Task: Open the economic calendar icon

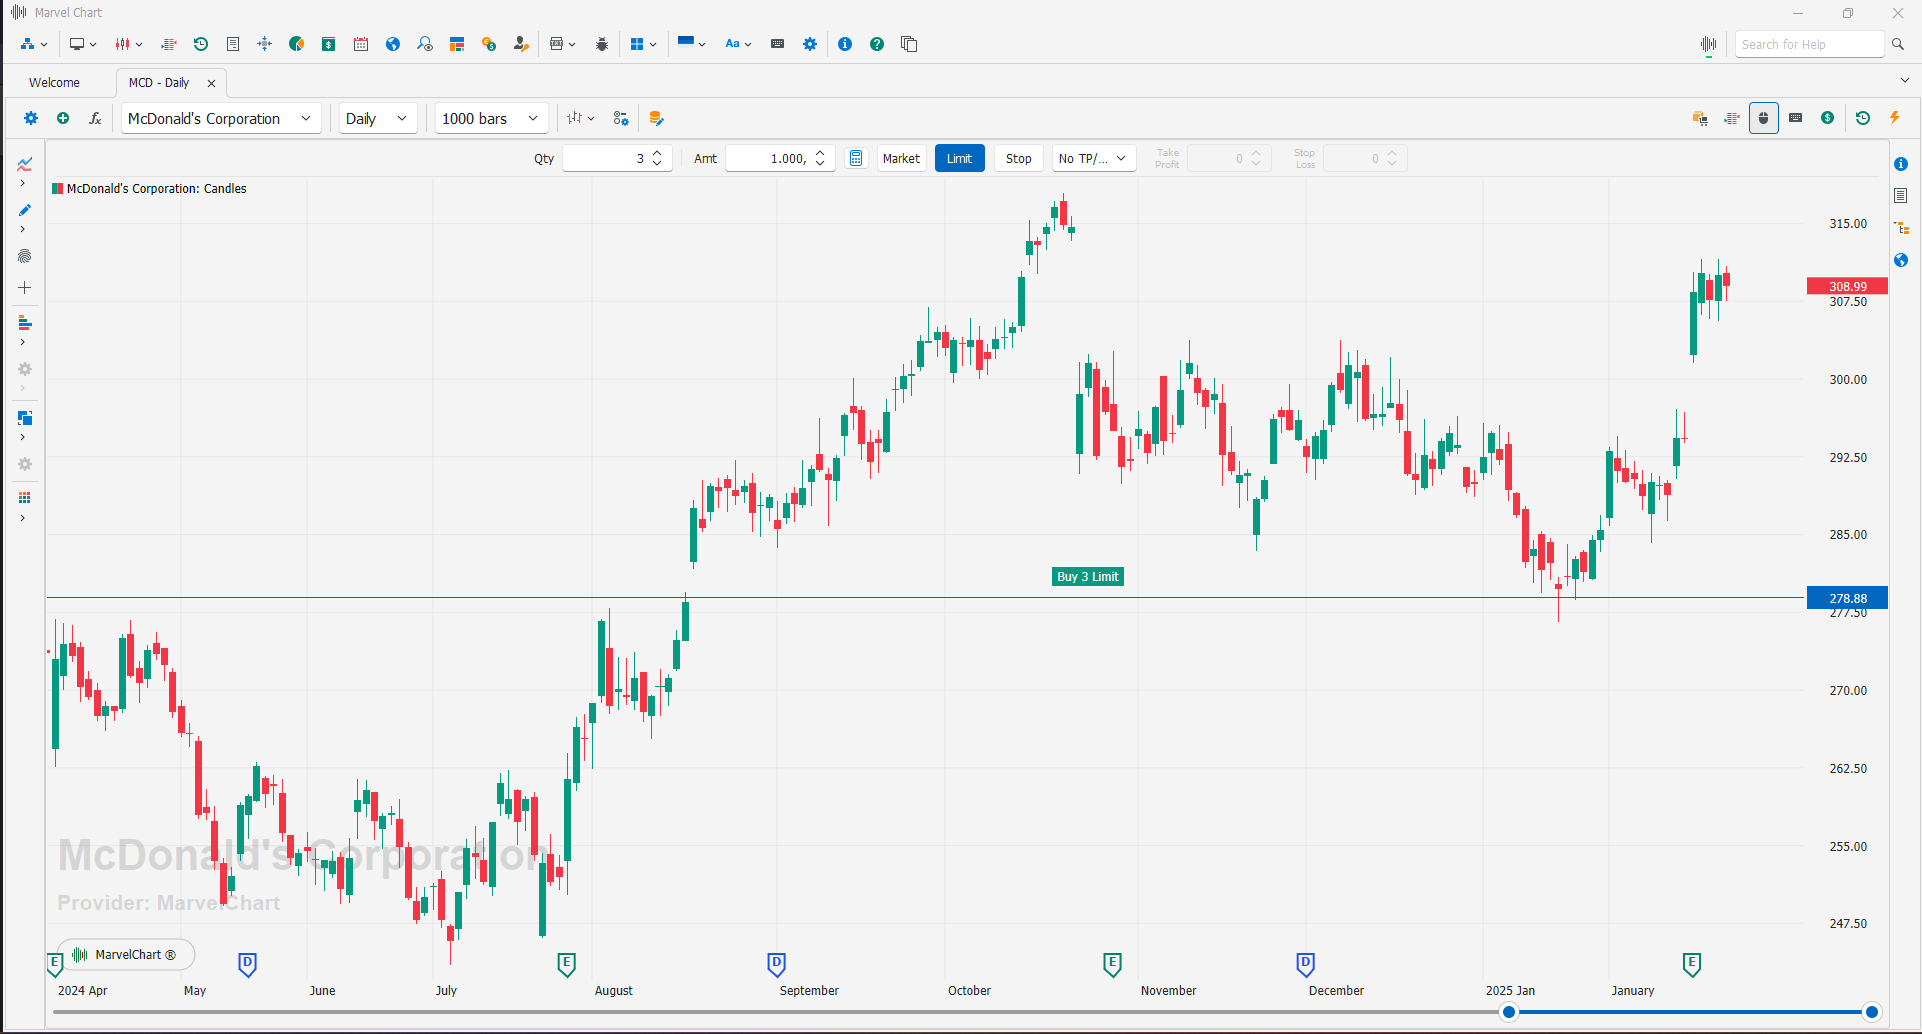Action: click(x=361, y=44)
